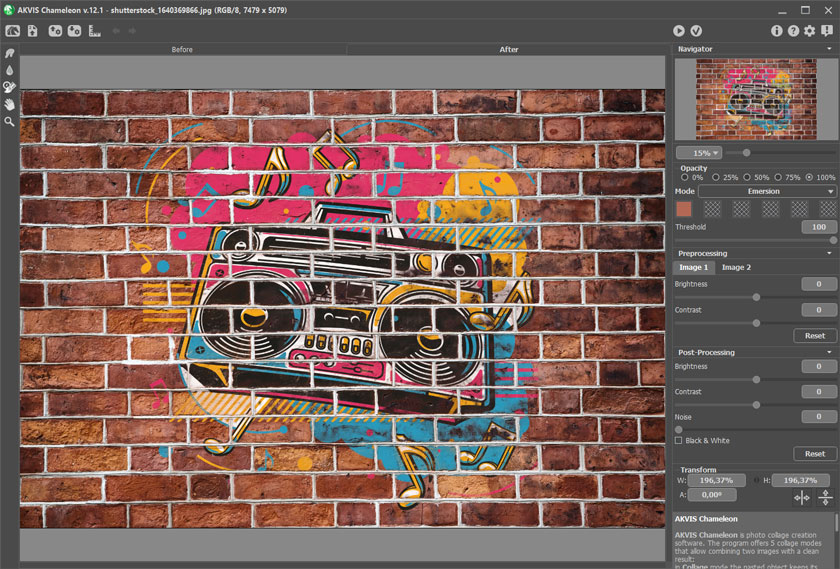840x569 pixels.
Task: Undo with the left arrow icon
Action: pos(116,31)
